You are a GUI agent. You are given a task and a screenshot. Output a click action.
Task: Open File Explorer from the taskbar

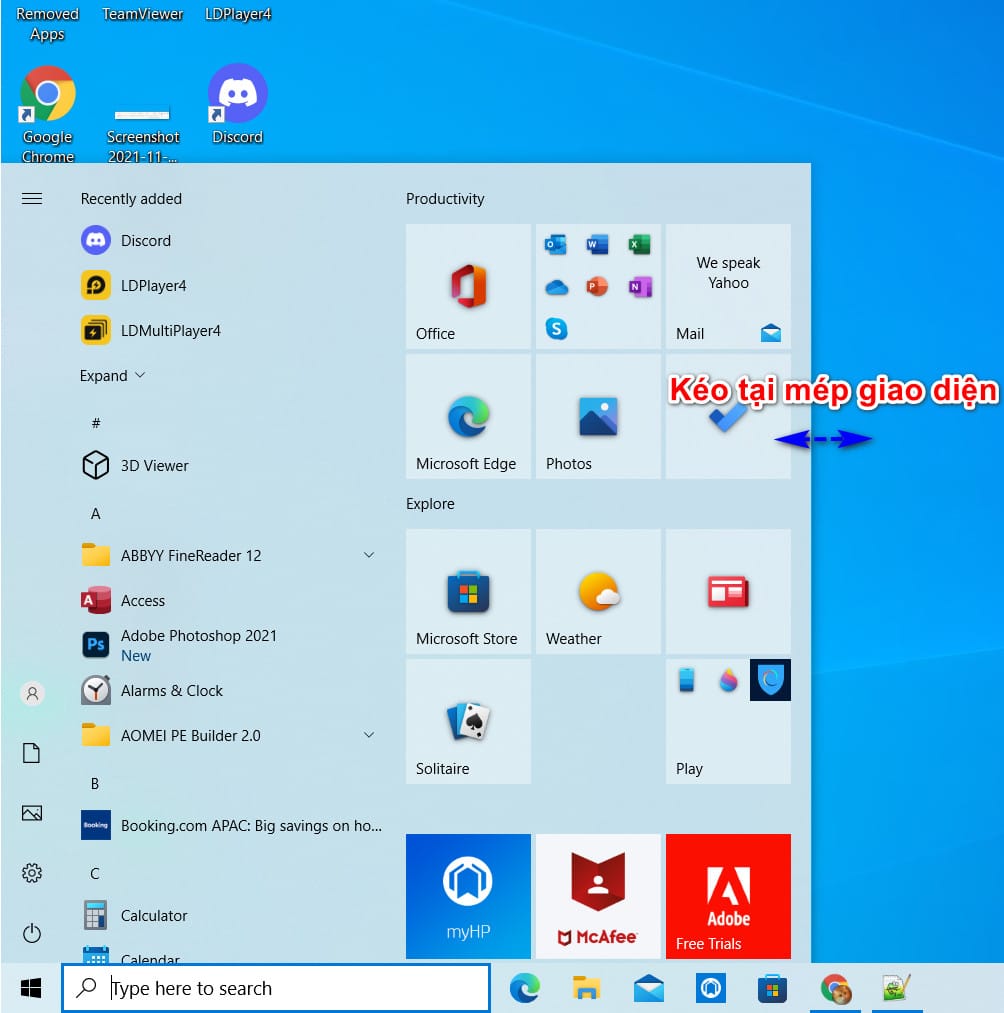586,988
